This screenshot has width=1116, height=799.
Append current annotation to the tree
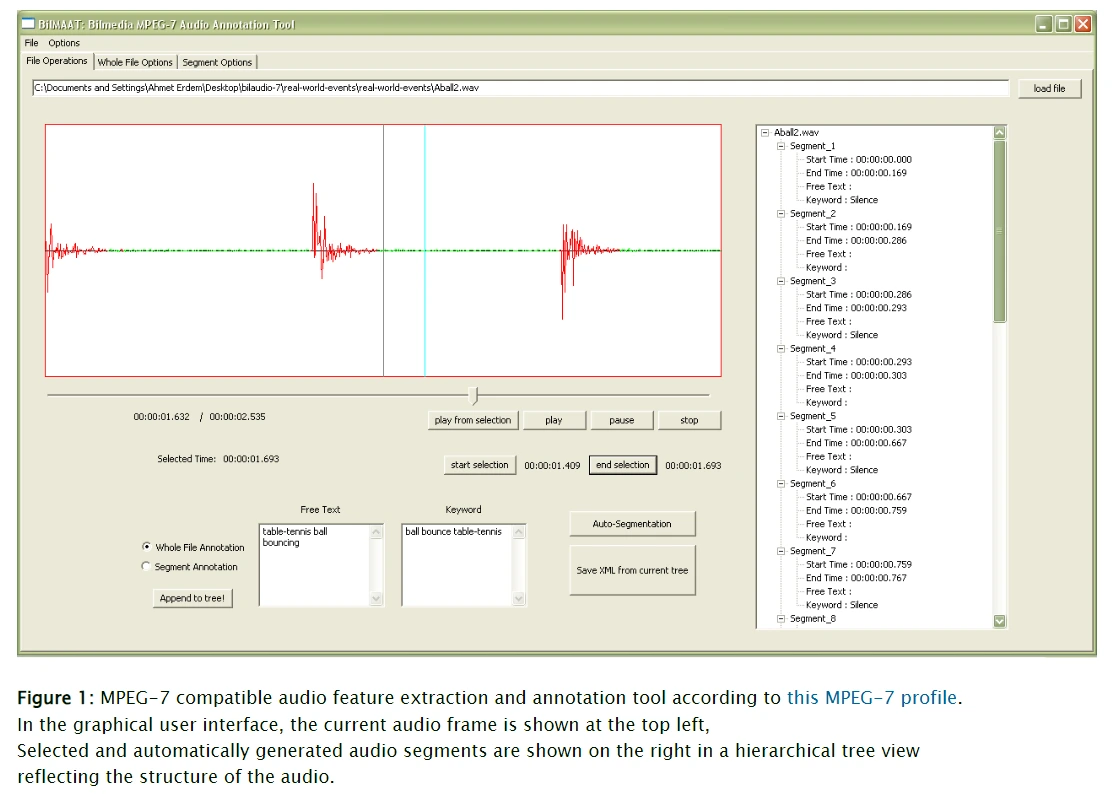coord(192,597)
